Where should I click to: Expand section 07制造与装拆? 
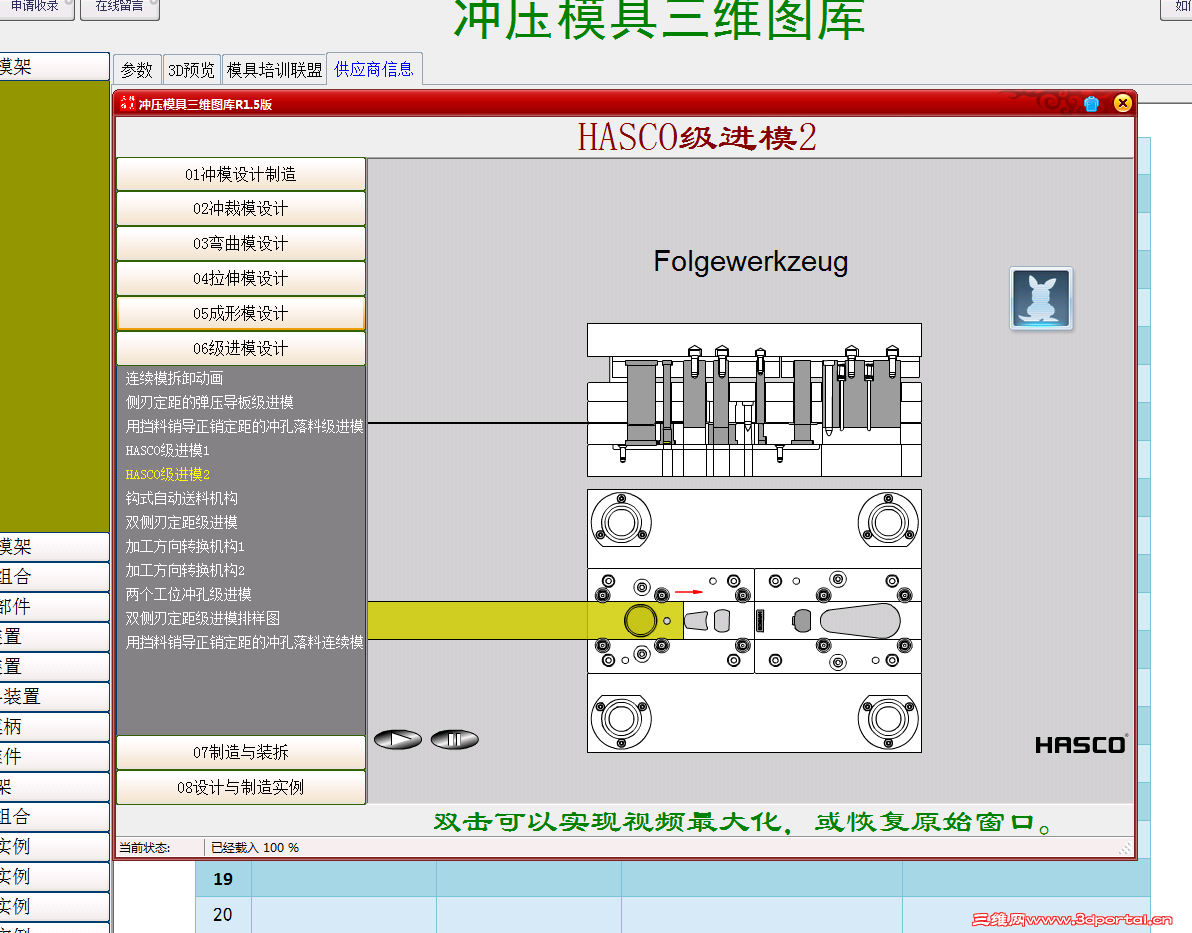point(241,752)
